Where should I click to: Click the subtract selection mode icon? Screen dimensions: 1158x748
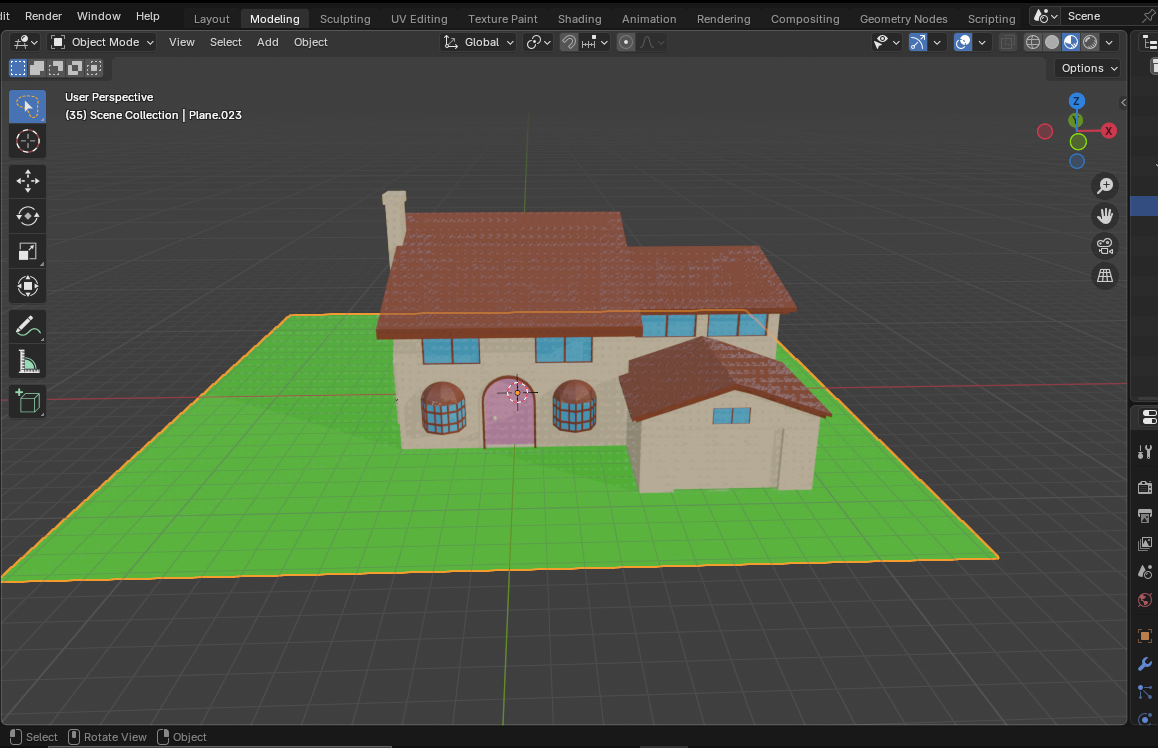[x=56, y=68]
